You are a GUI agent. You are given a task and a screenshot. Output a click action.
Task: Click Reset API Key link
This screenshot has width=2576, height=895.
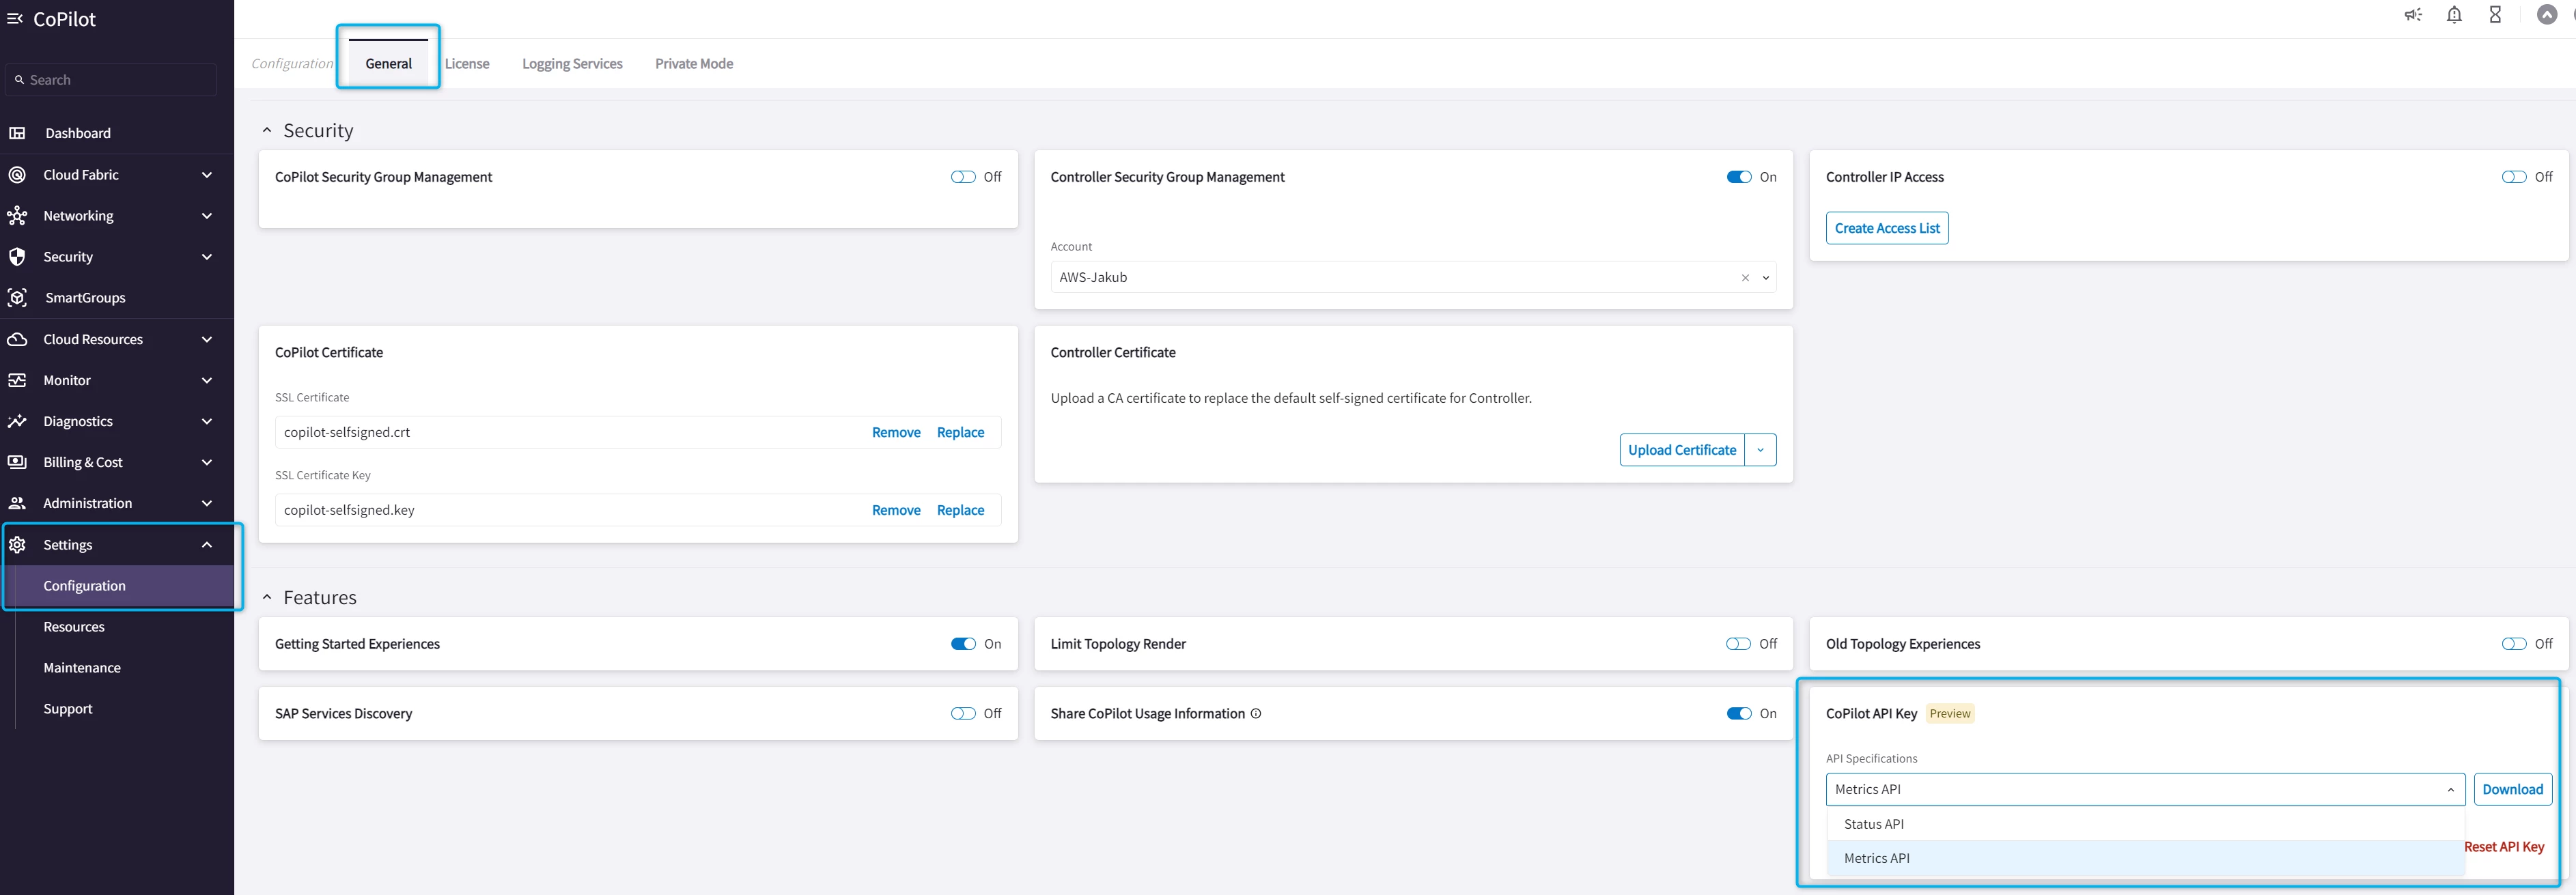[x=2504, y=847]
